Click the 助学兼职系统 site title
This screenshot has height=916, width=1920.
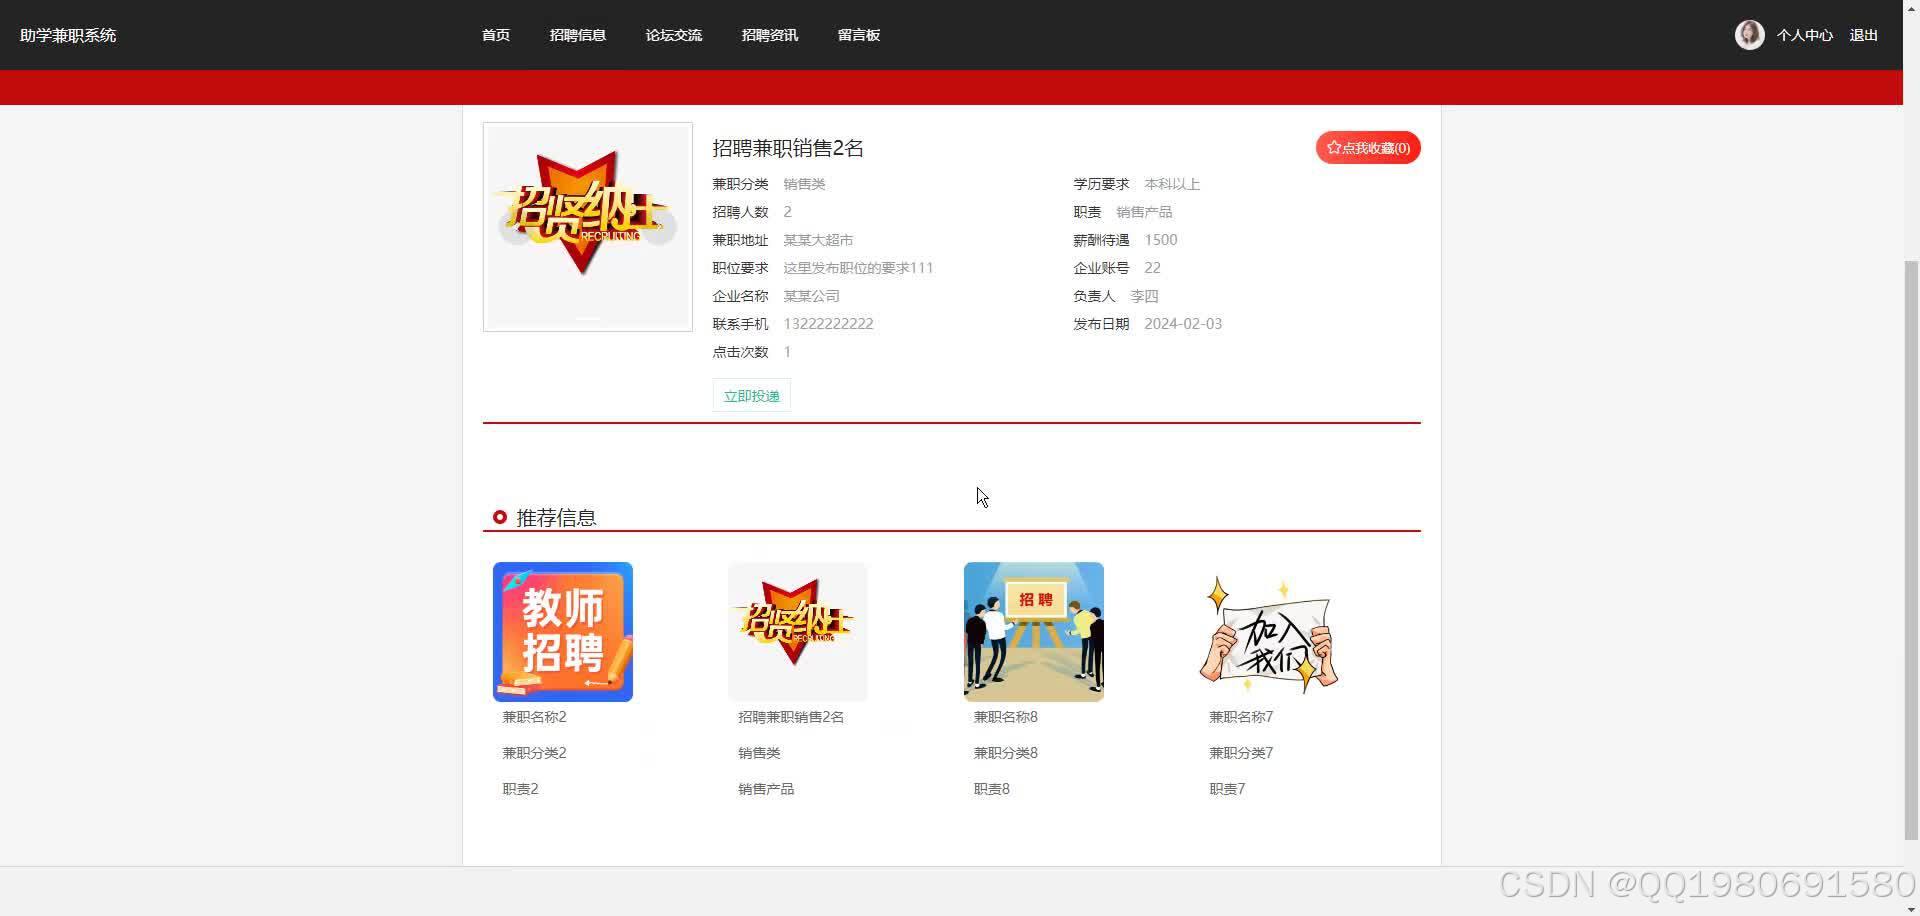click(x=66, y=34)
